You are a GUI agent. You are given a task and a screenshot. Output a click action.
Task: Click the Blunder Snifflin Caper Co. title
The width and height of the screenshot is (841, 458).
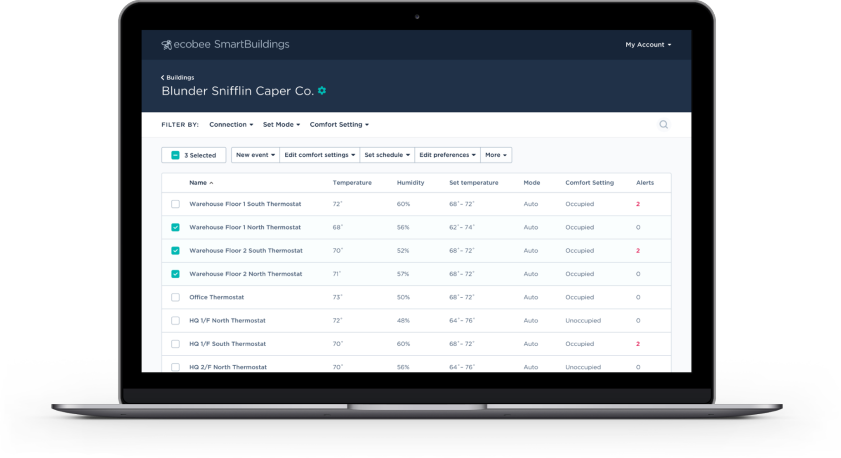238,91
